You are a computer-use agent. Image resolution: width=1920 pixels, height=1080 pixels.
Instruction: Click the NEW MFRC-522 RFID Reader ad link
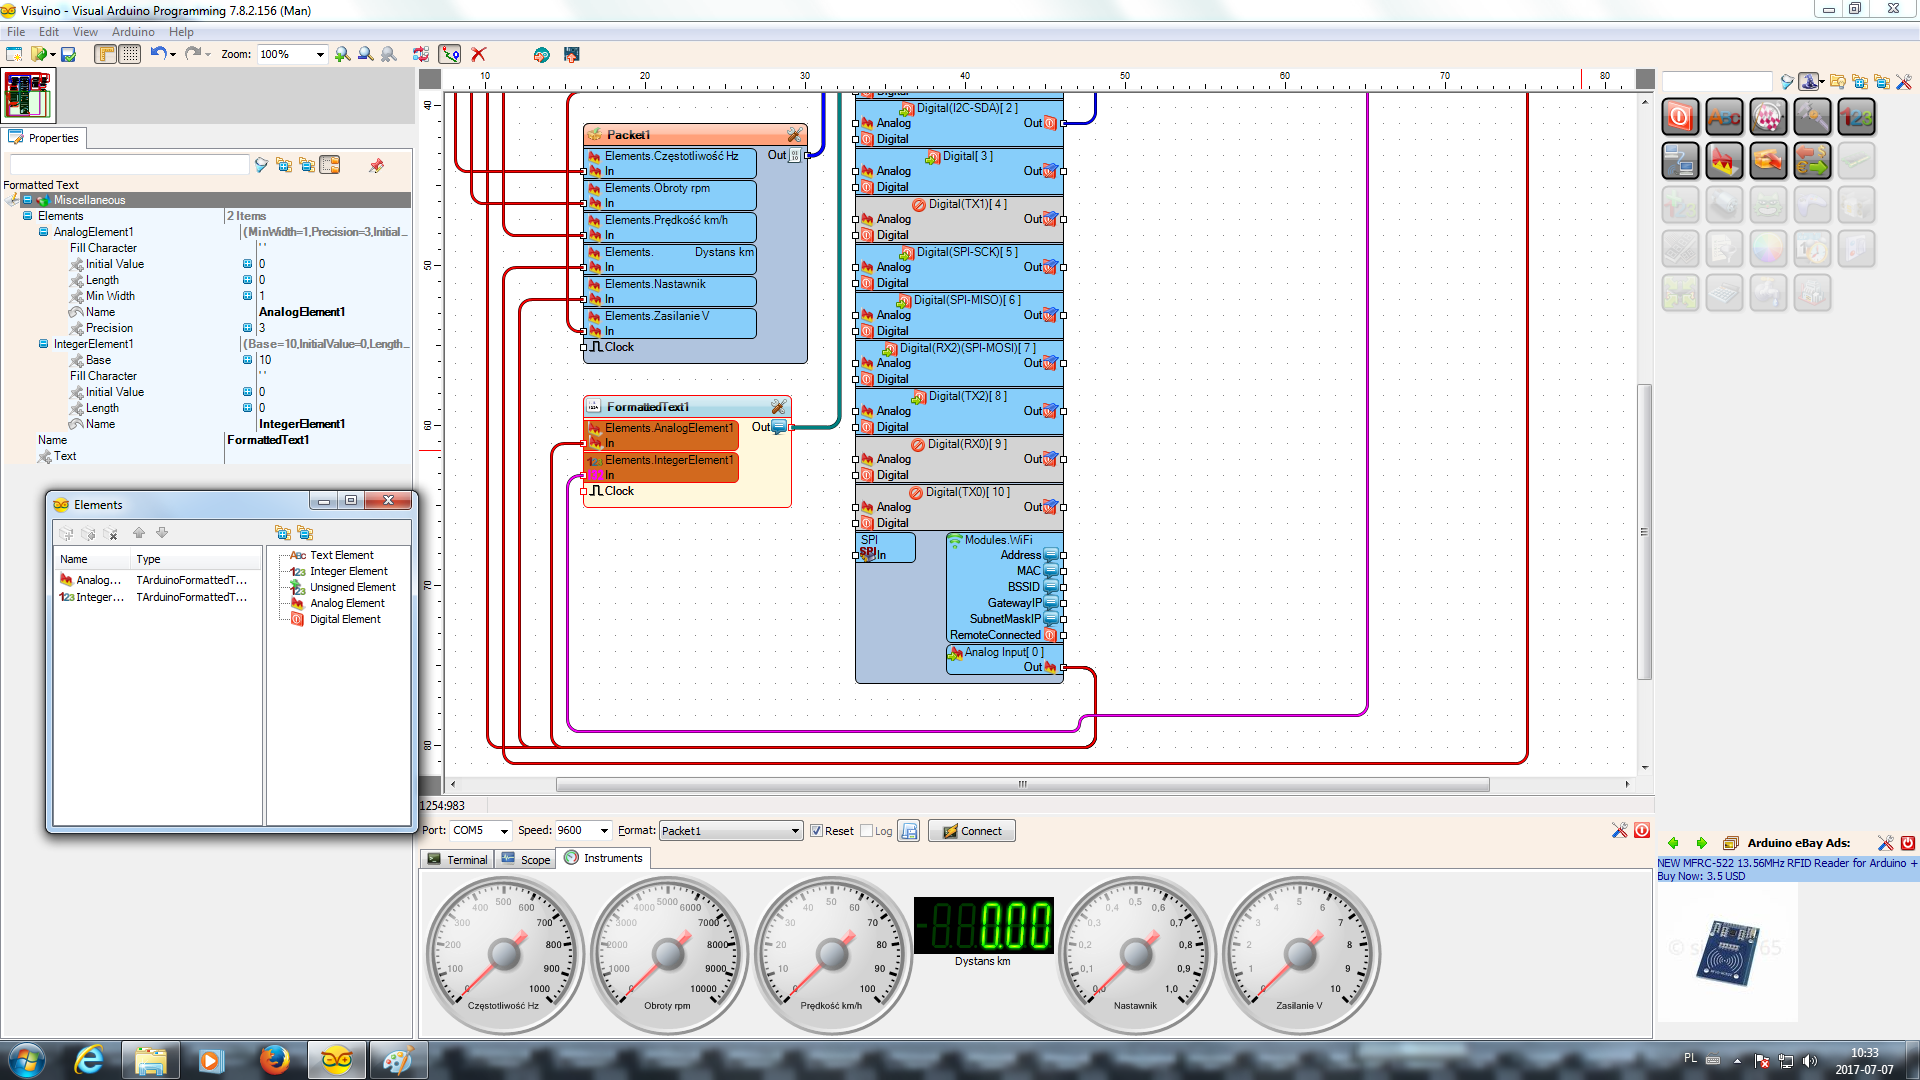coord(1787,863)
